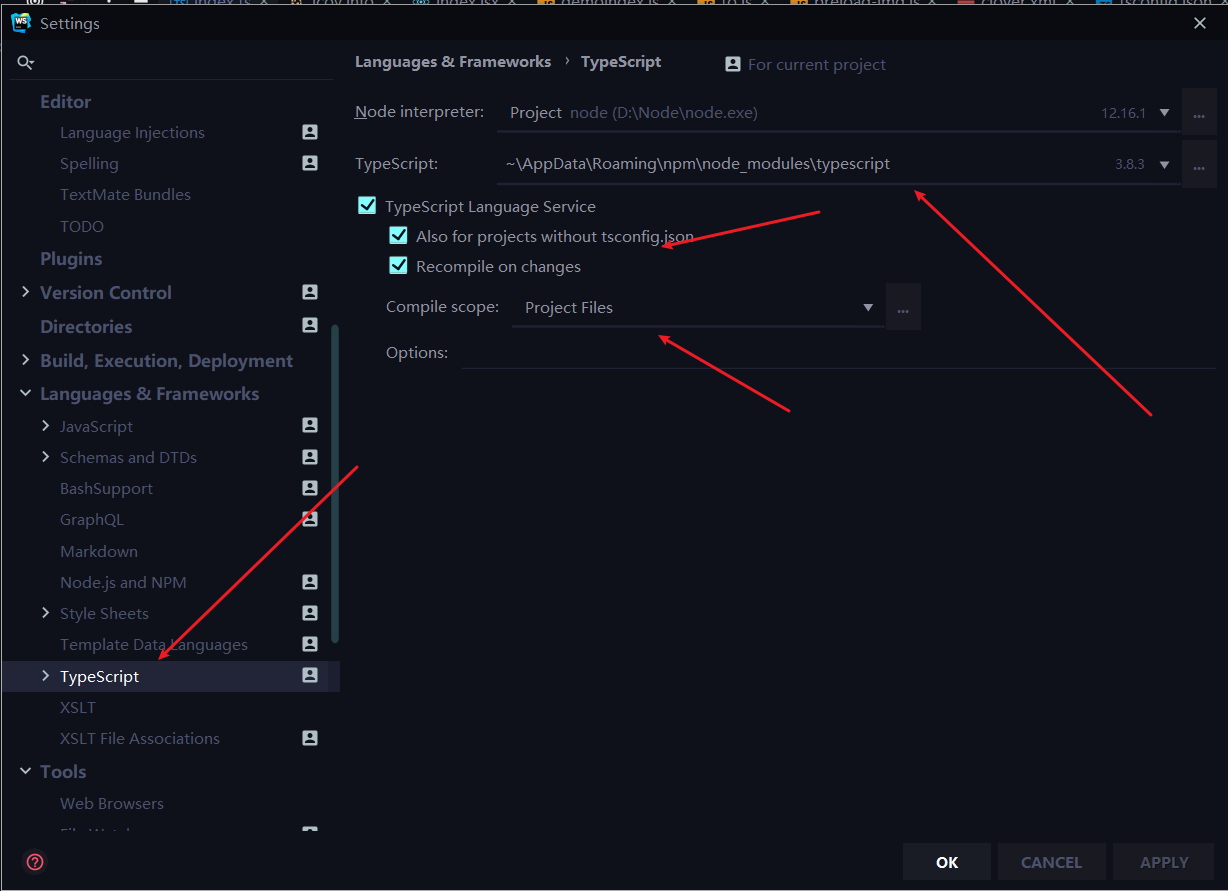The width and height of the screenshot is (1228, 891).
Task: Browse for Node interpreter with ellipsis button
Action: [1199, 113]
